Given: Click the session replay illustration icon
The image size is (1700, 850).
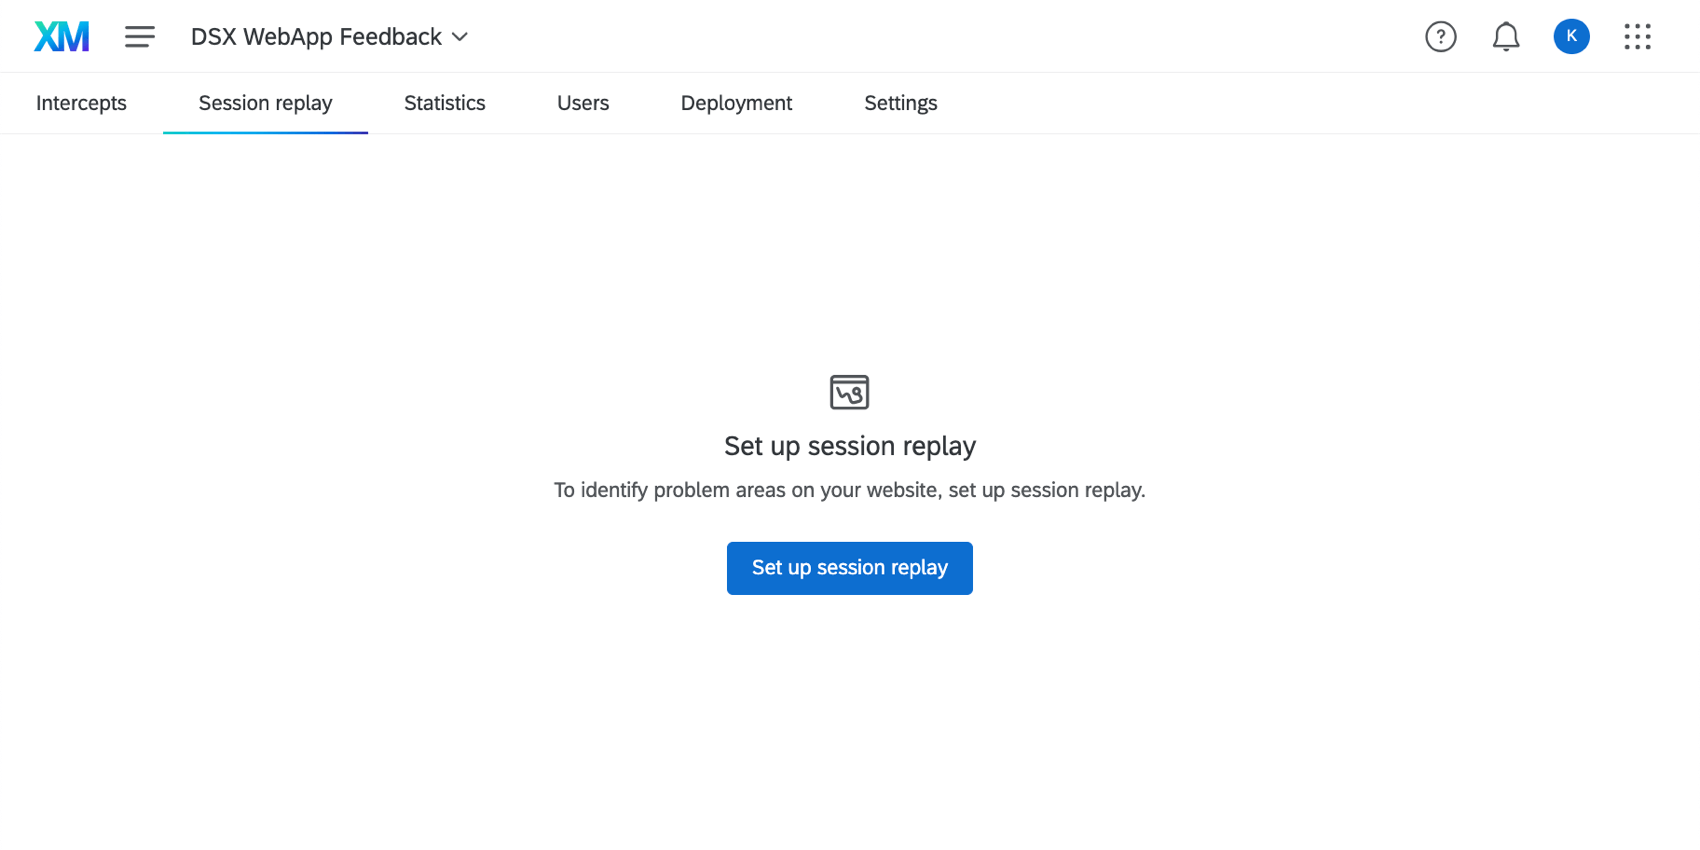Looking at the screenshot, I should click(850, 392).
